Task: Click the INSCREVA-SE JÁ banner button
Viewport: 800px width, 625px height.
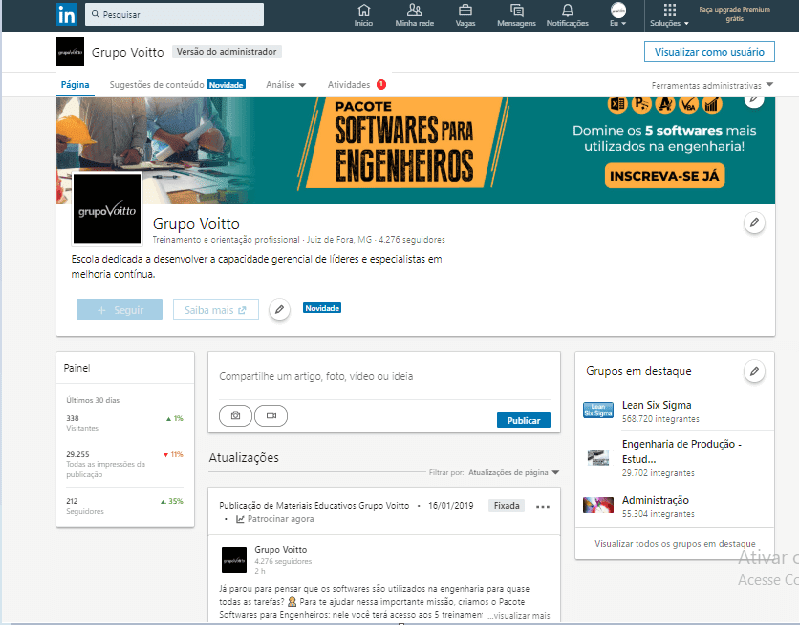Action: [x=664, y=176]
